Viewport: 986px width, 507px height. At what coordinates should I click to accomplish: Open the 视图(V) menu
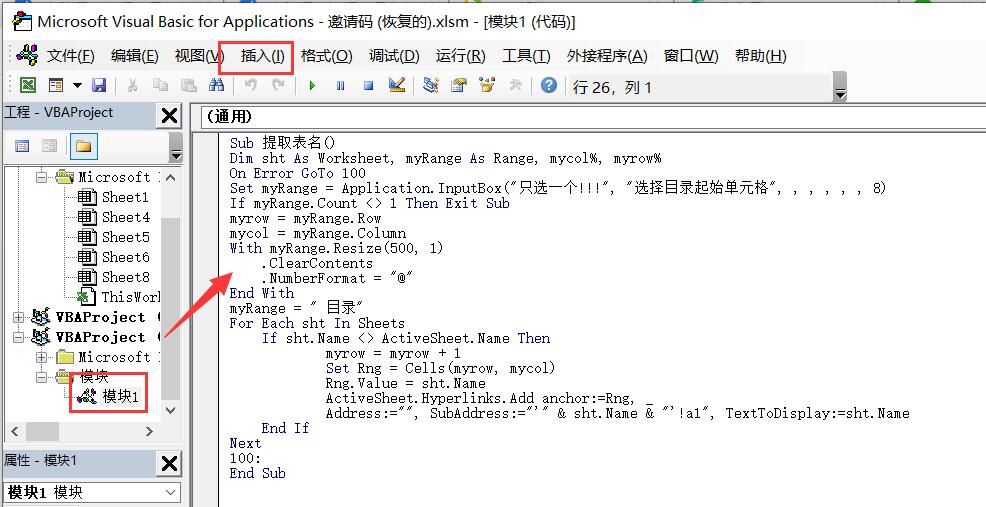199,56
